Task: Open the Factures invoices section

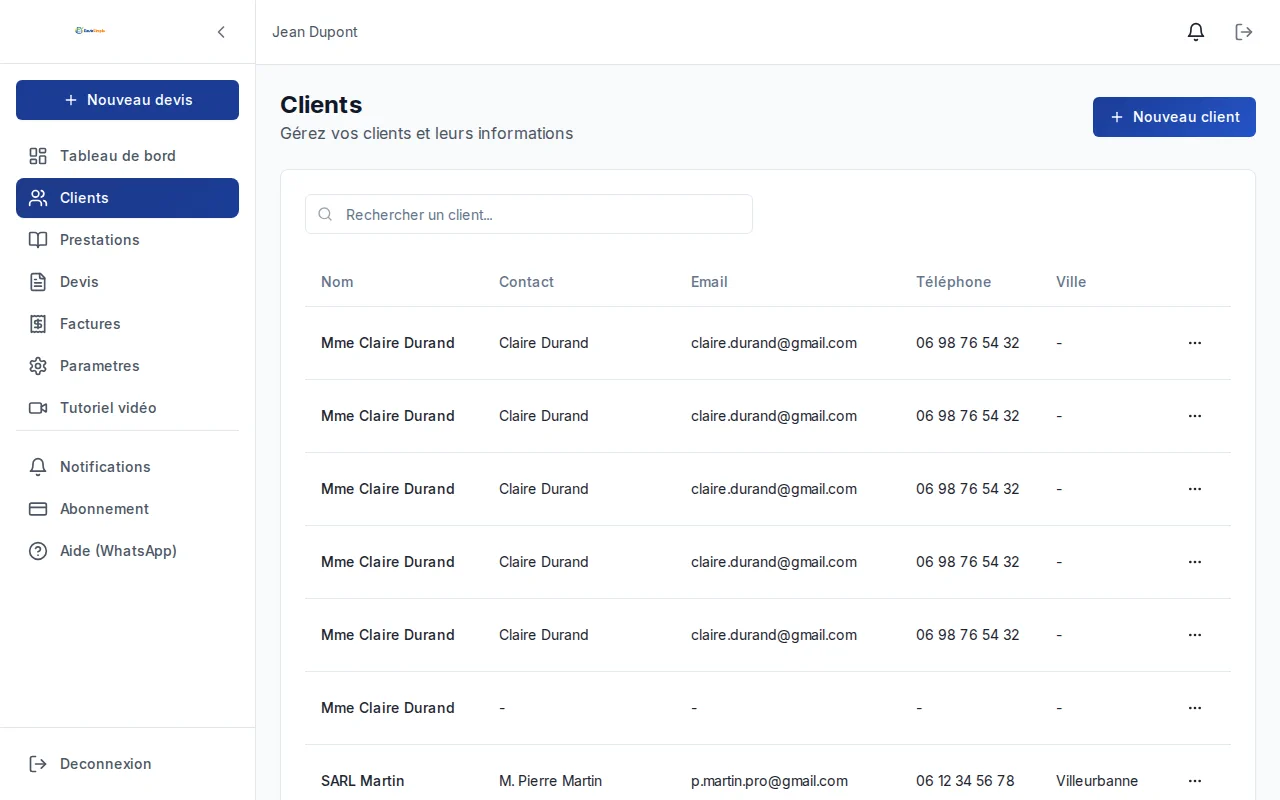Action: click(x=127, y=324)
